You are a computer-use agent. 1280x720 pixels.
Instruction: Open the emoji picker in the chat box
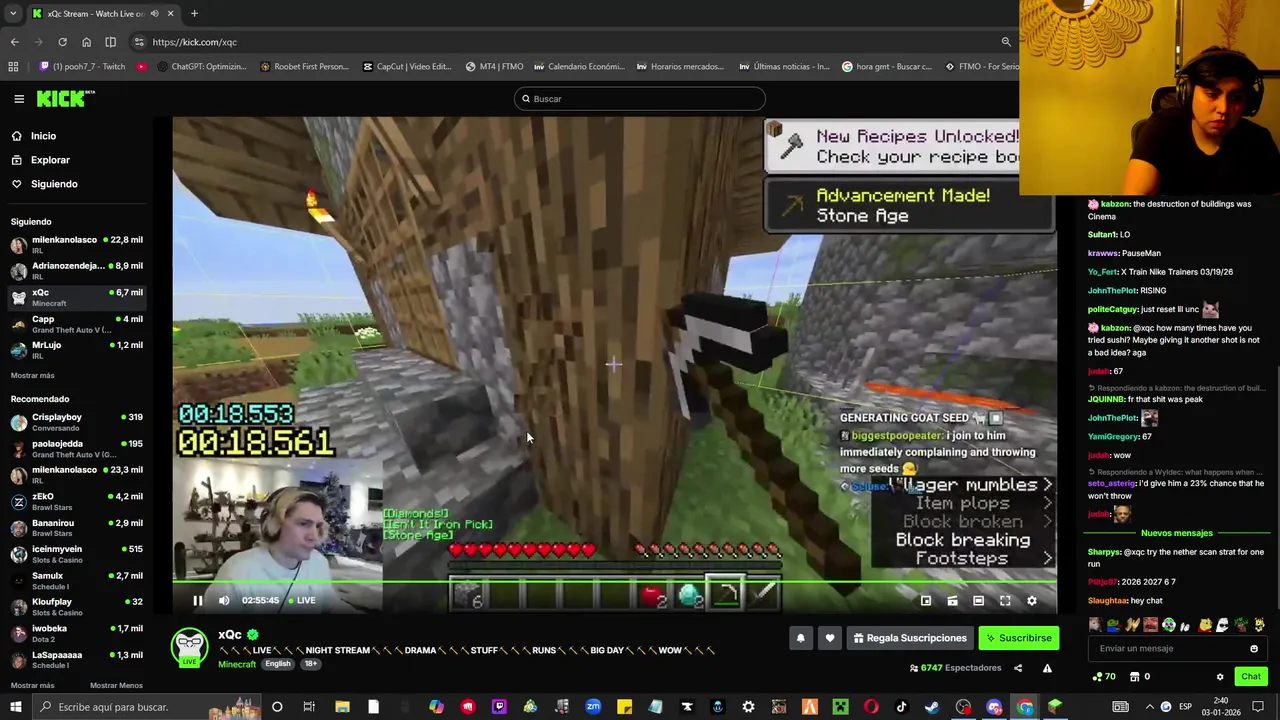point(1254,648)
